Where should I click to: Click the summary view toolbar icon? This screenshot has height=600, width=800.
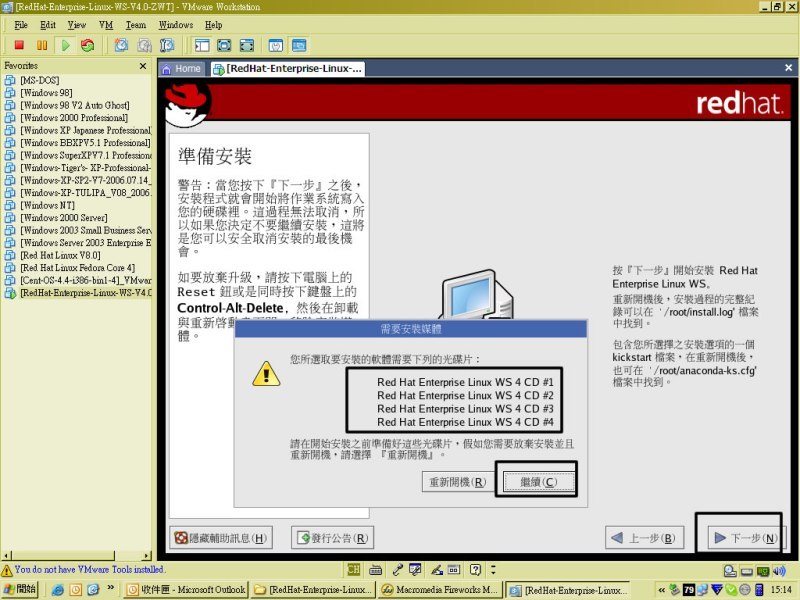(276, 45)
